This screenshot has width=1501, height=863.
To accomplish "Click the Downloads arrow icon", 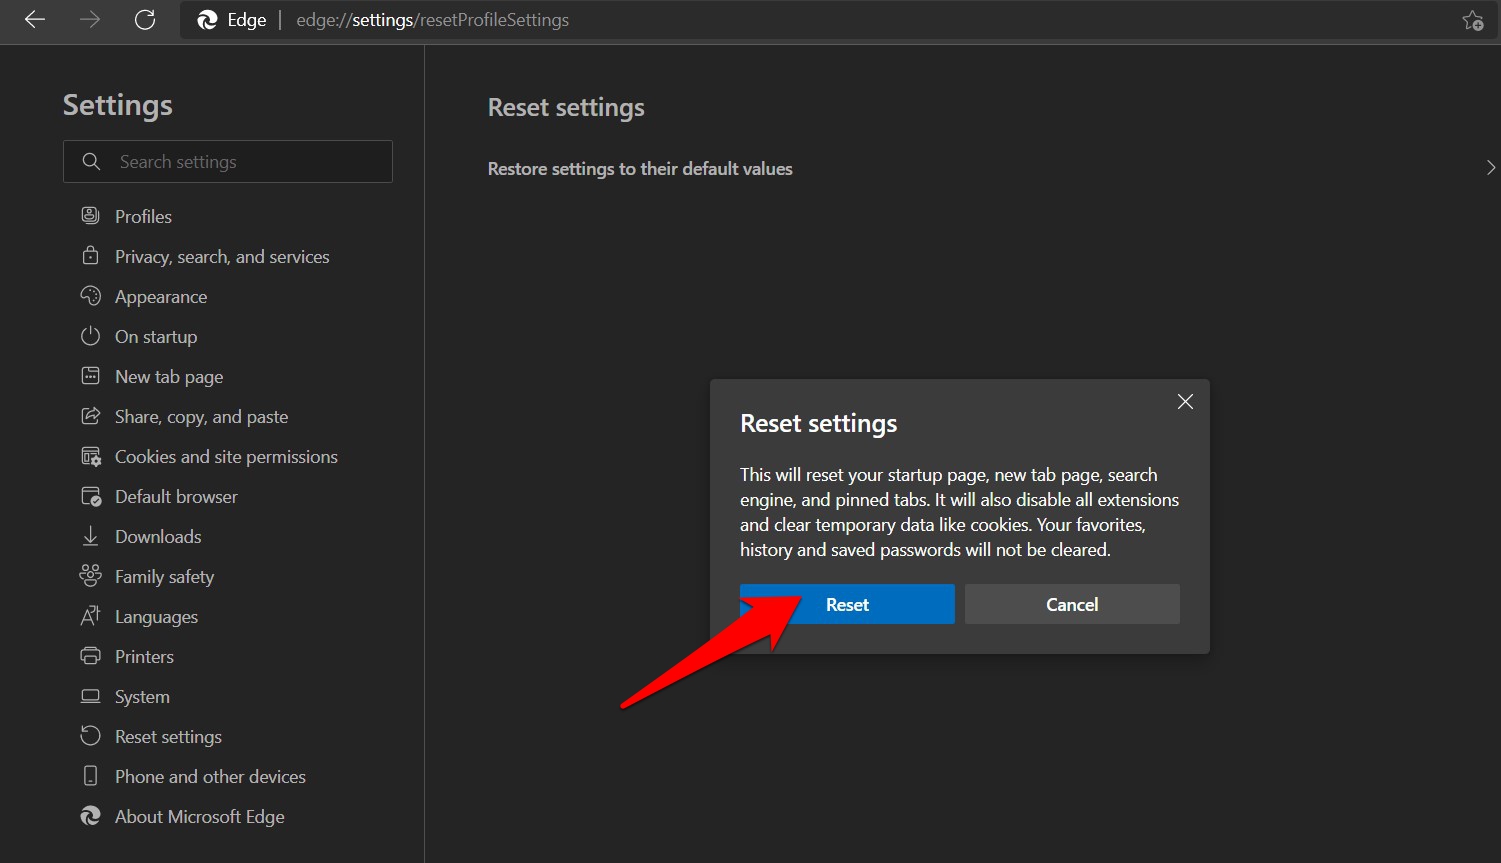I will pos(90,536).
